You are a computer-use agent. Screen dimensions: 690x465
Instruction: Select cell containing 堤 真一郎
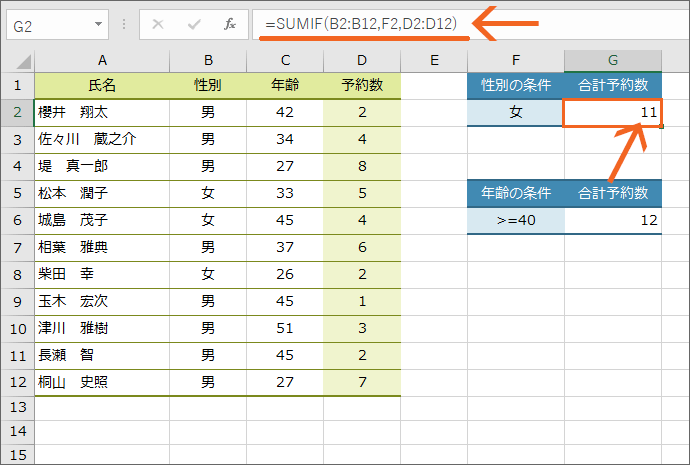102,167
